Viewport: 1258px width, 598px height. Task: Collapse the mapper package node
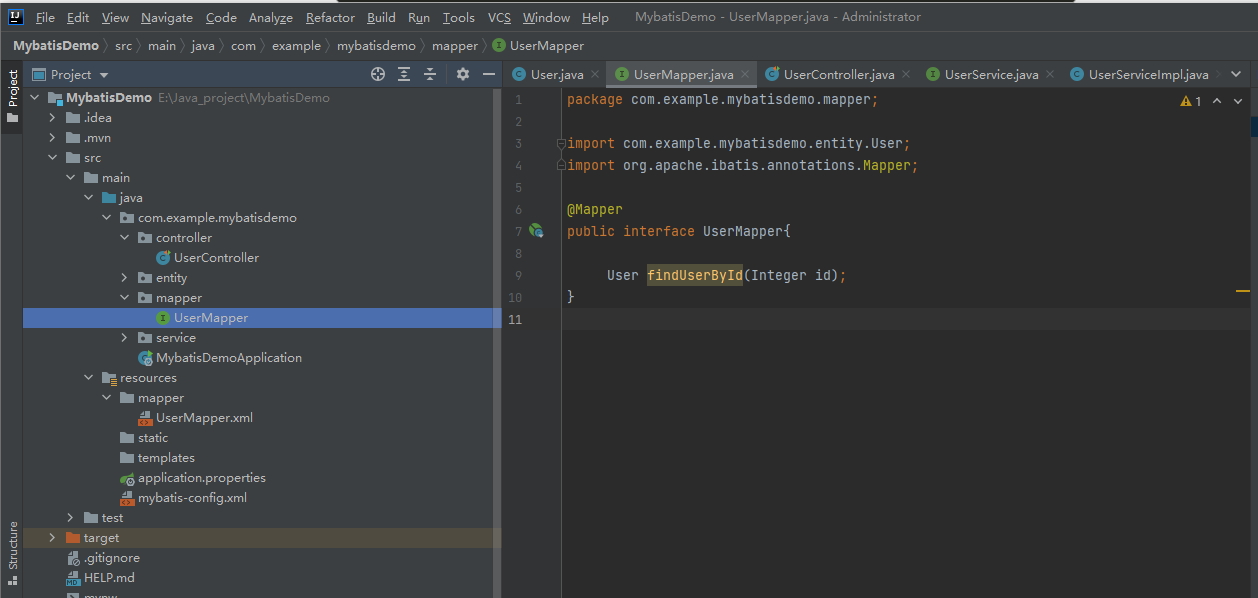tap(124, 297)
